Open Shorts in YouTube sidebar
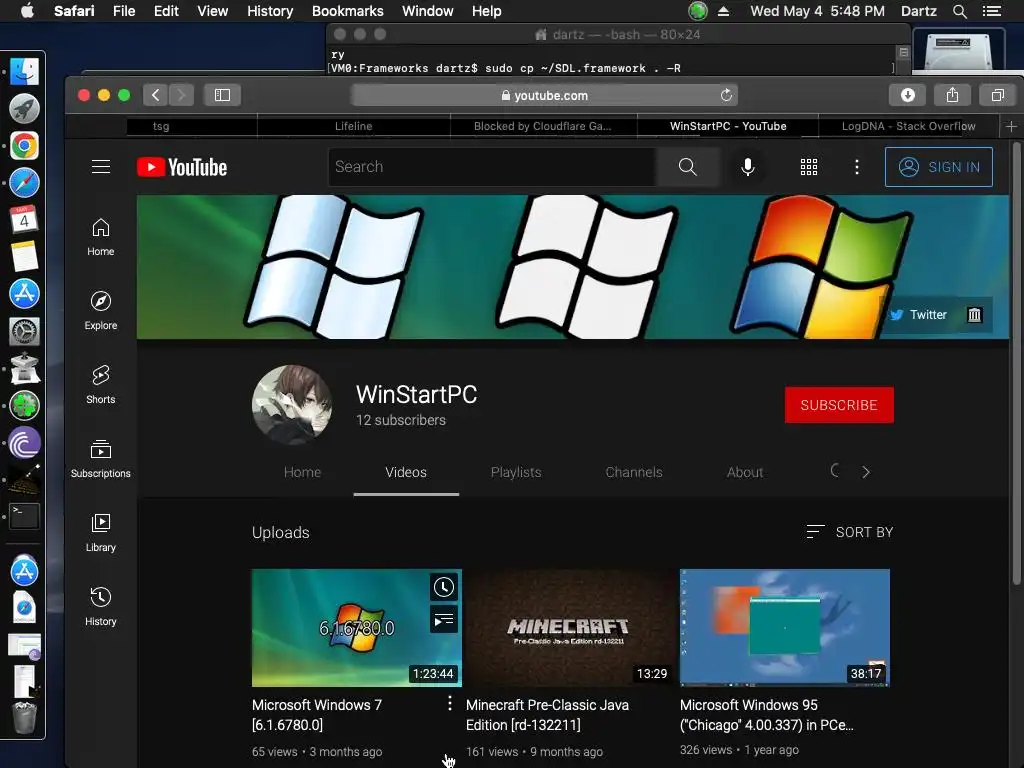This screenshot has height=768, width=1024. tap(101, 384)
